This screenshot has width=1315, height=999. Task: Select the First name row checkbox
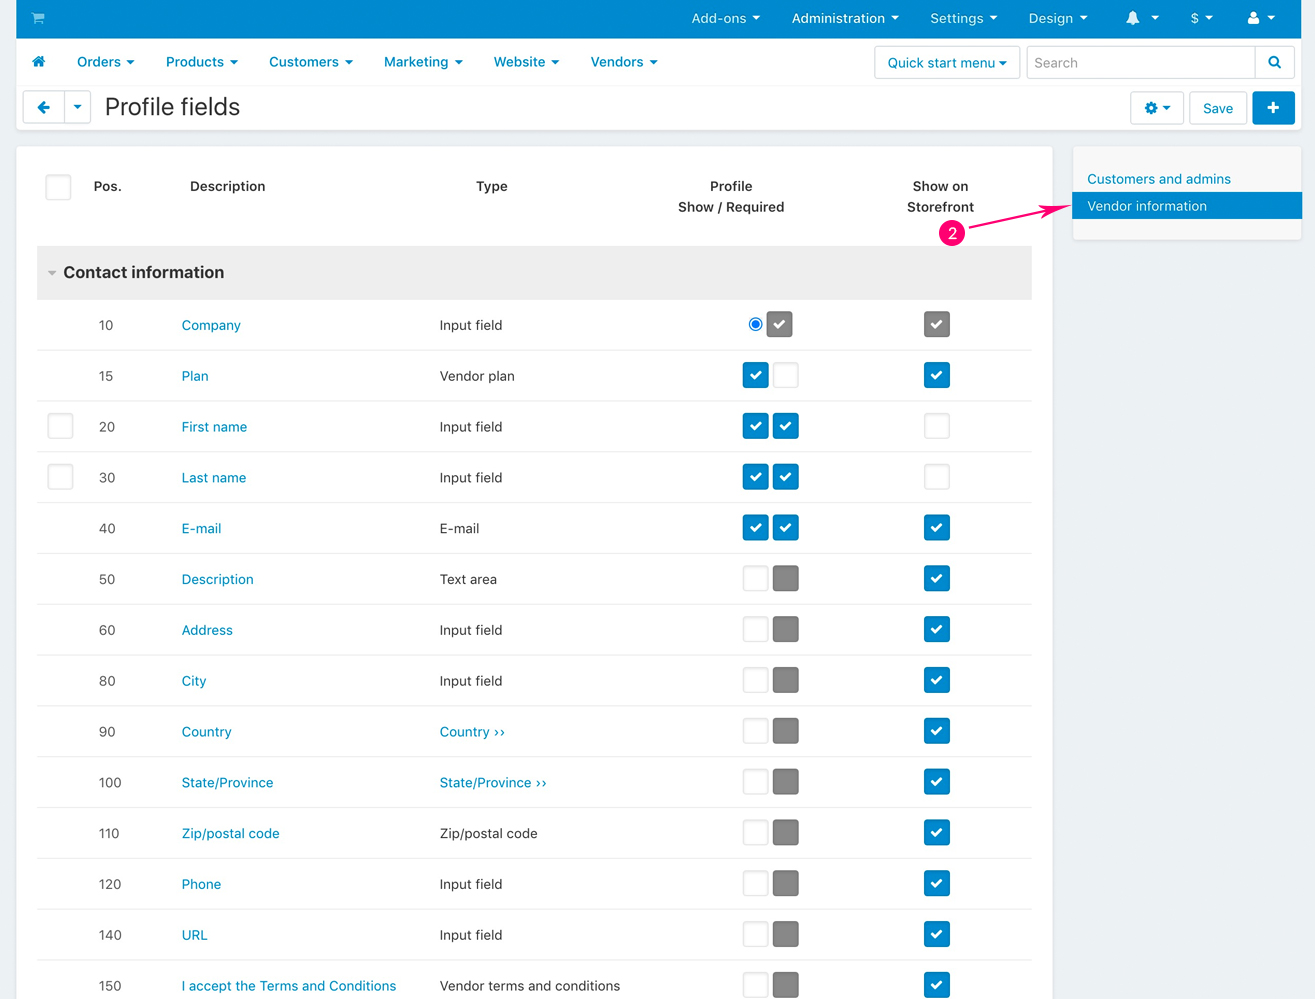click(60, 427)
